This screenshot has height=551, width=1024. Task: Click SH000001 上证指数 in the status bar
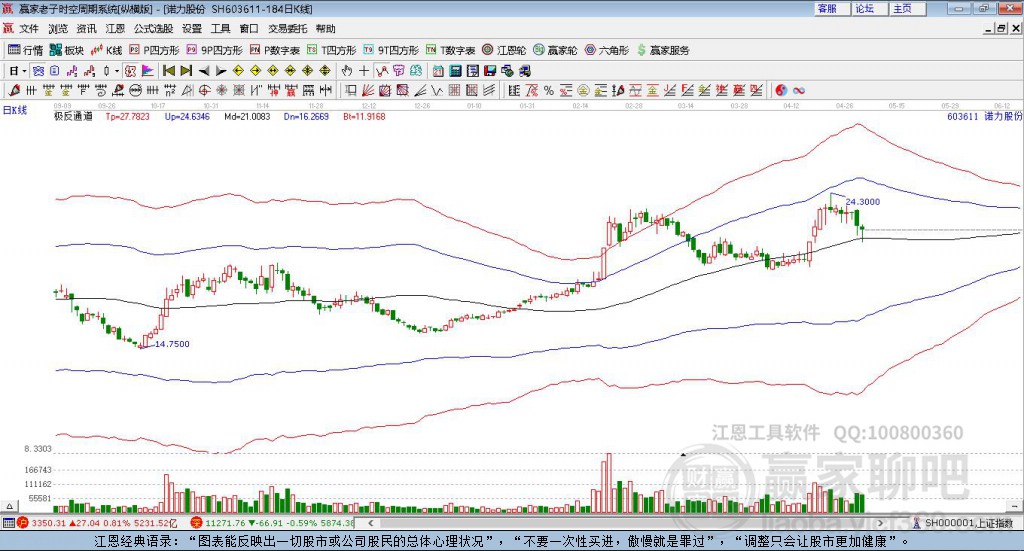pyautogui.click(x=968, y=523)
